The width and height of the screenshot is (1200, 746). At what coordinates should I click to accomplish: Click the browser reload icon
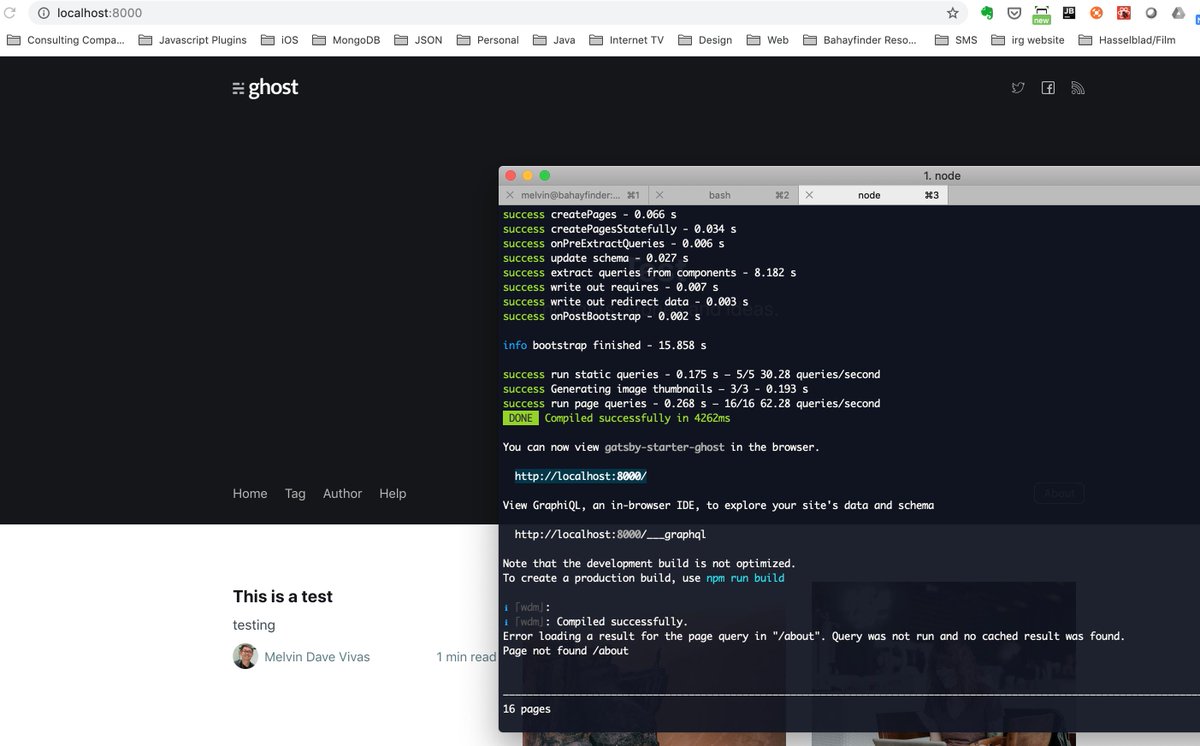coord(10,13)
